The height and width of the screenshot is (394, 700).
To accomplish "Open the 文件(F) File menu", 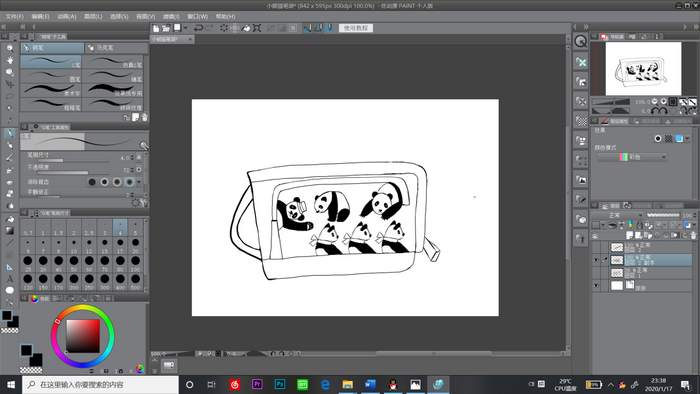I will coord(14,17).
